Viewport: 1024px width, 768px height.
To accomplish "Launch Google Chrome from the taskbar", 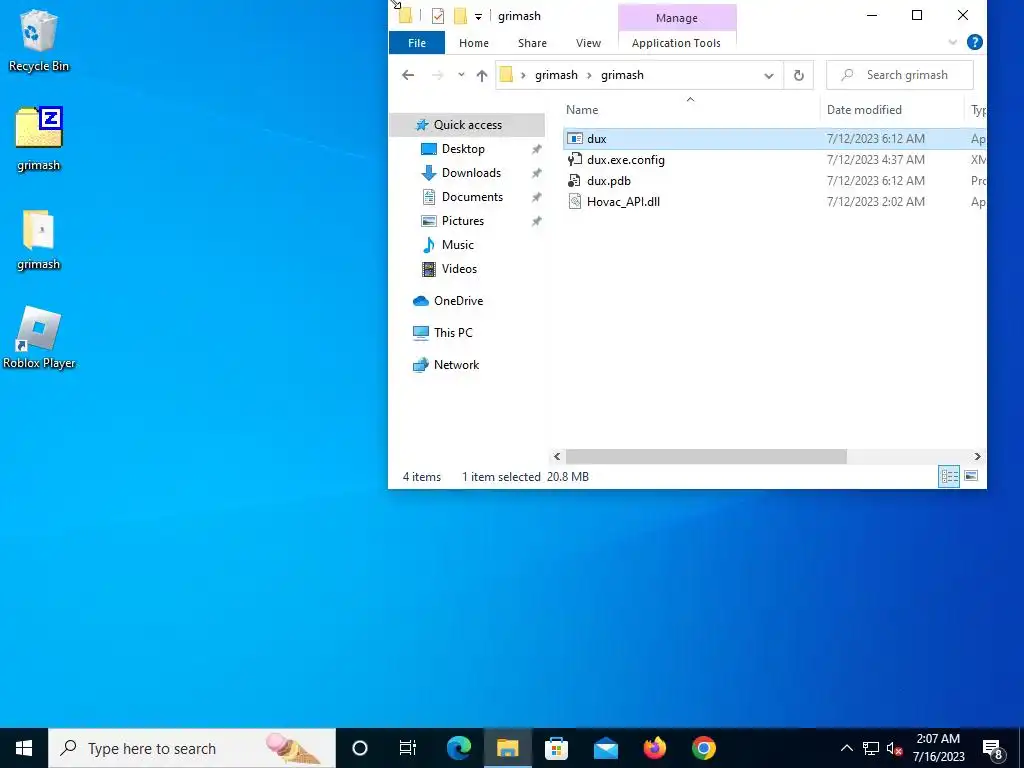I will point(703,748).
